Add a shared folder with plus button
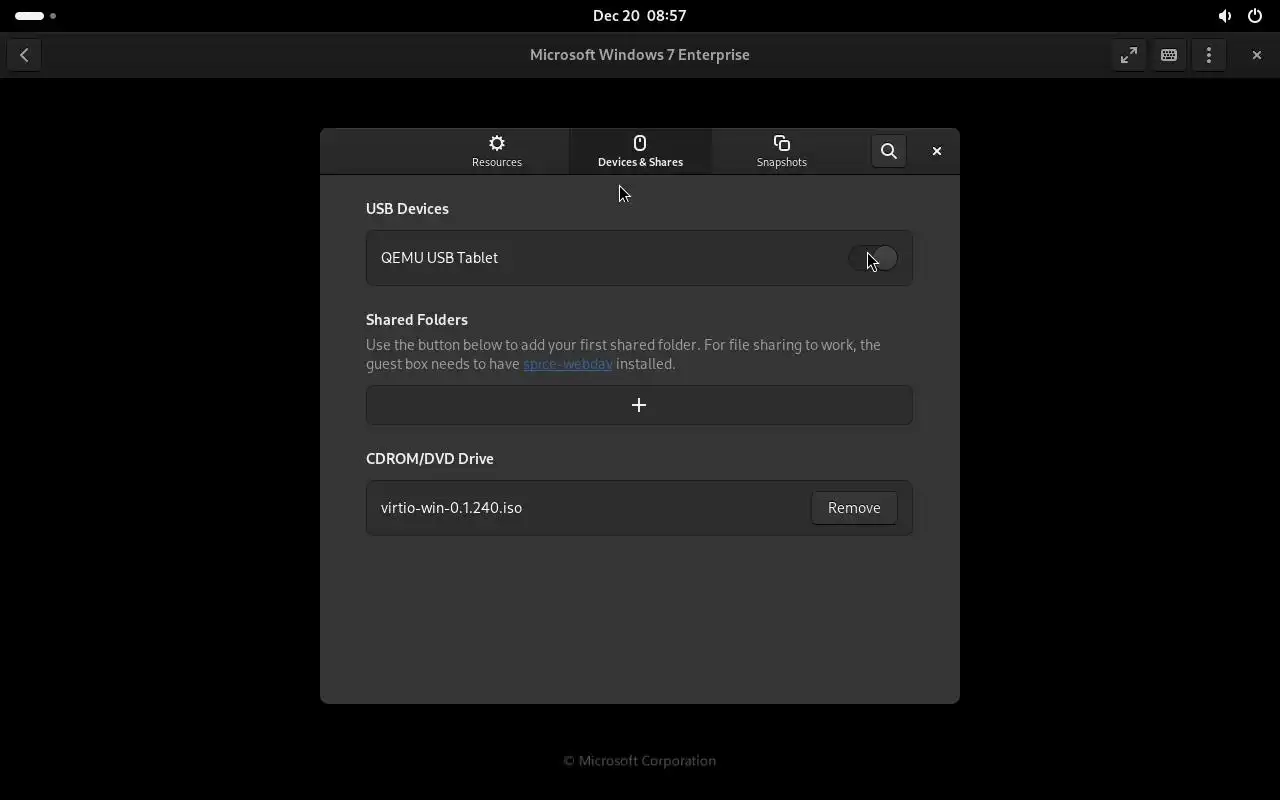This screenshot has width=1280, height=800. tap(639, 405)
